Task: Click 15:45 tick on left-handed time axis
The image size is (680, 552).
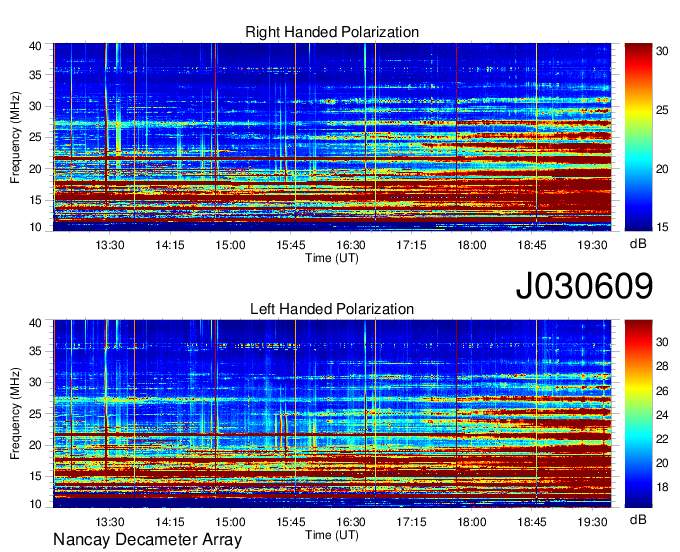Action: coord(291,522)
